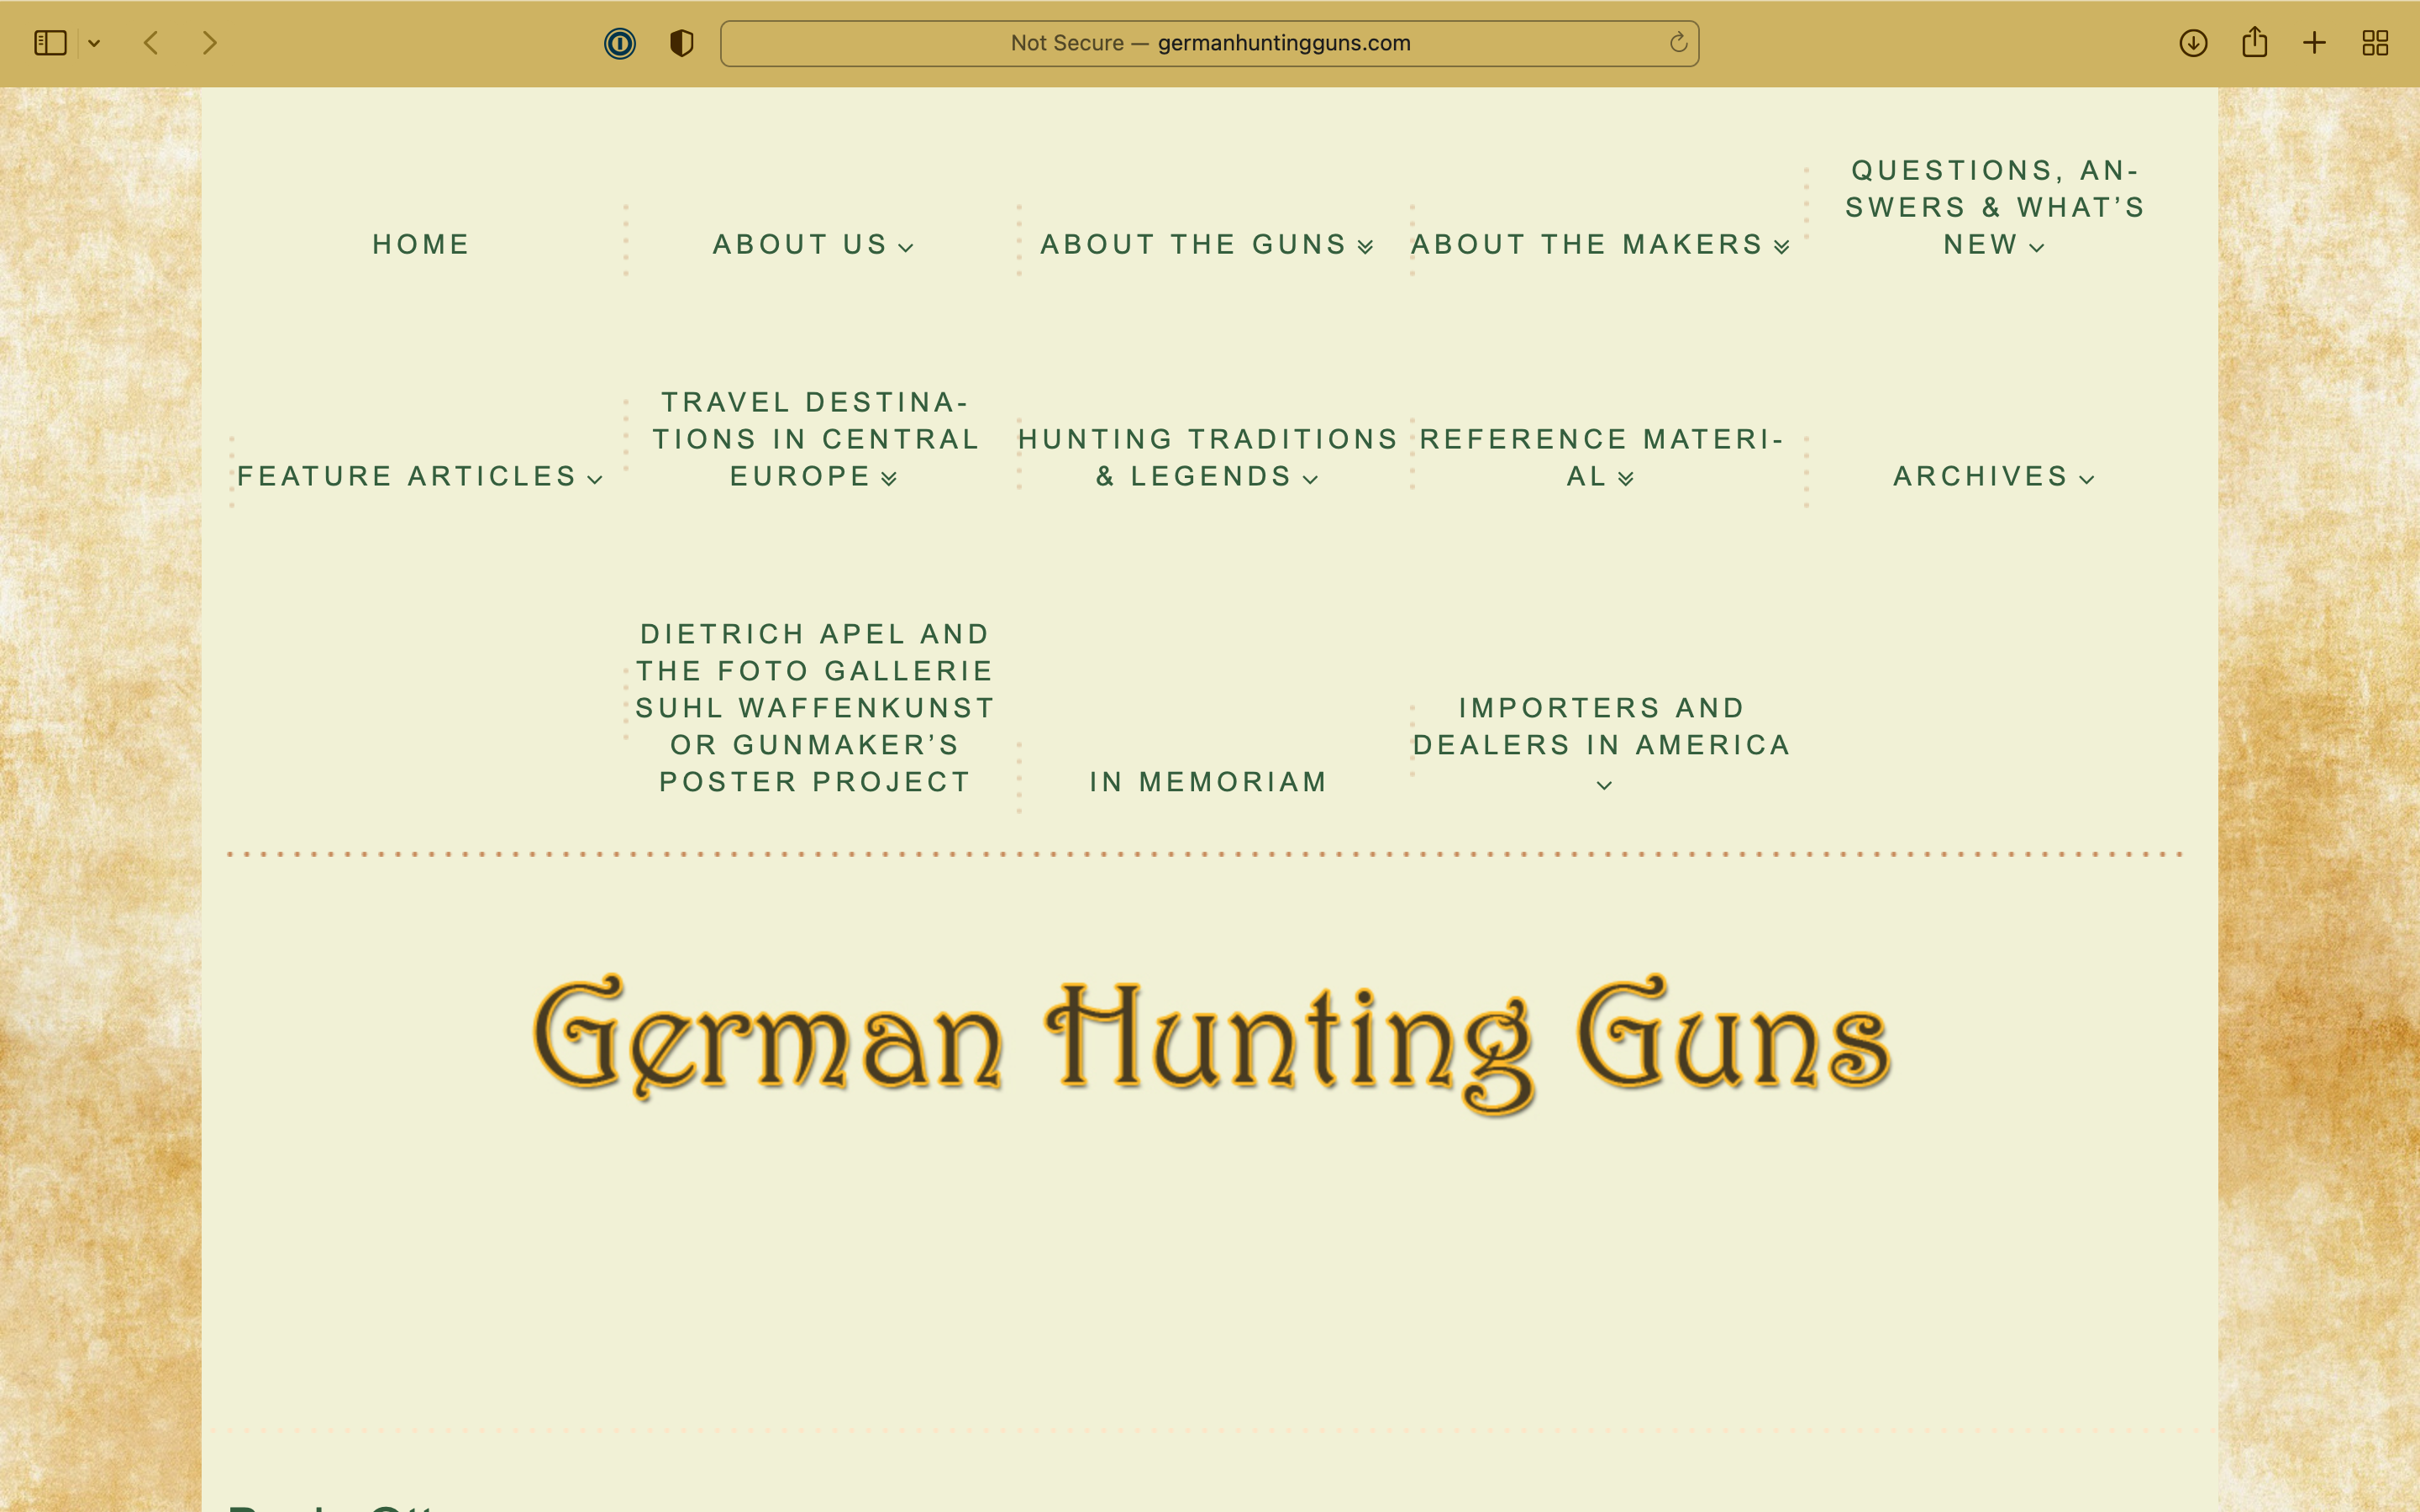Click the back navigation arrow
Image resolution: width=2420 pixels, height=1512 pixels.
coord(152,43)
